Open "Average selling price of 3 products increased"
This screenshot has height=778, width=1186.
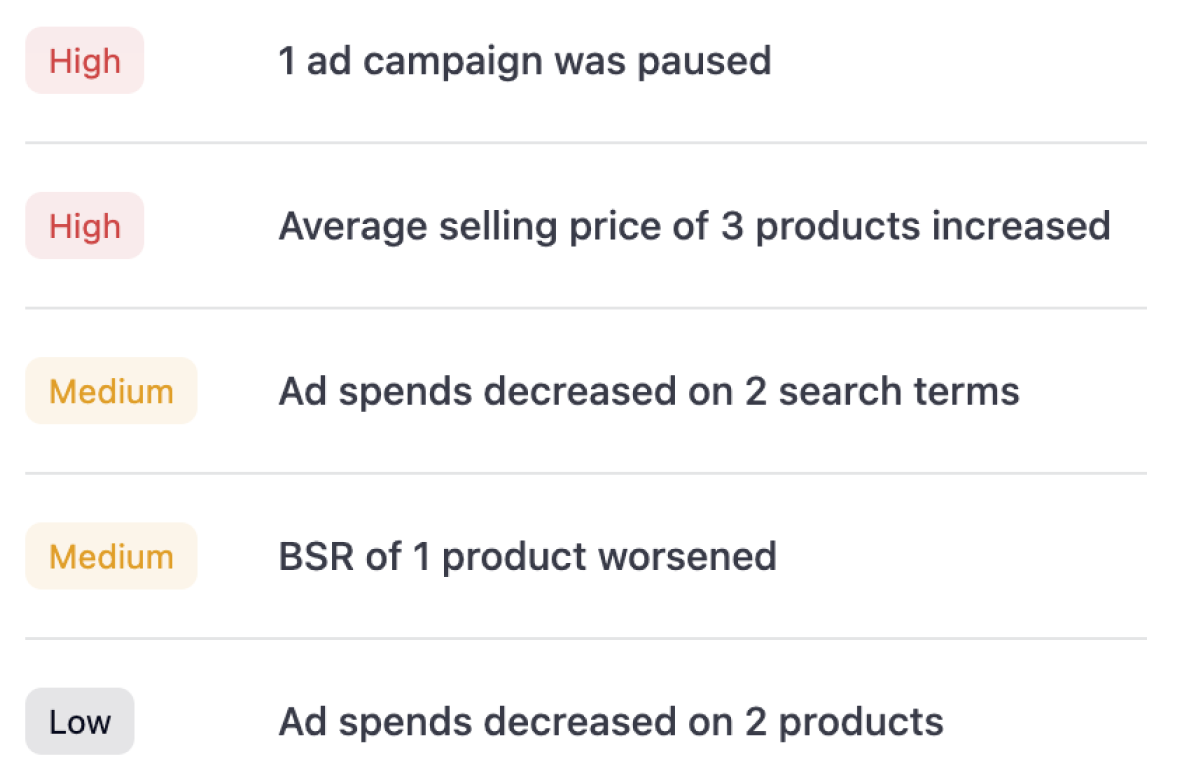(x=694, y=226)
